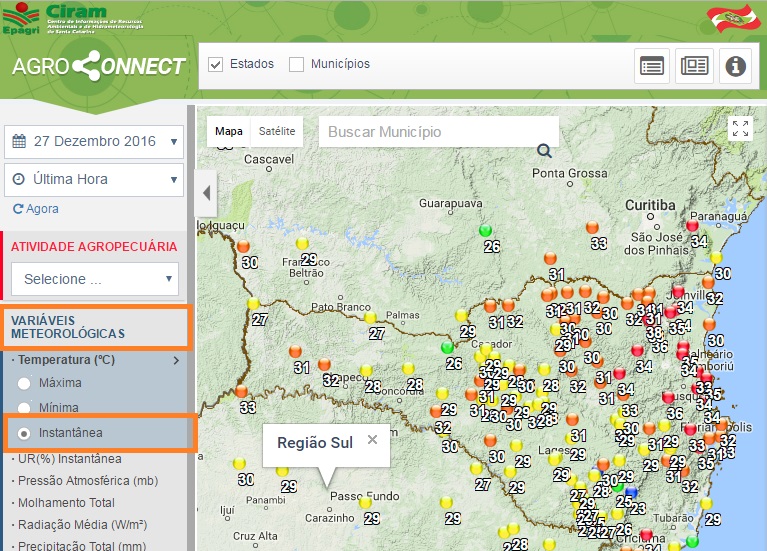The image size is (767, 551).
Task: Click the Agora link
Action: (x=42, y=209)
